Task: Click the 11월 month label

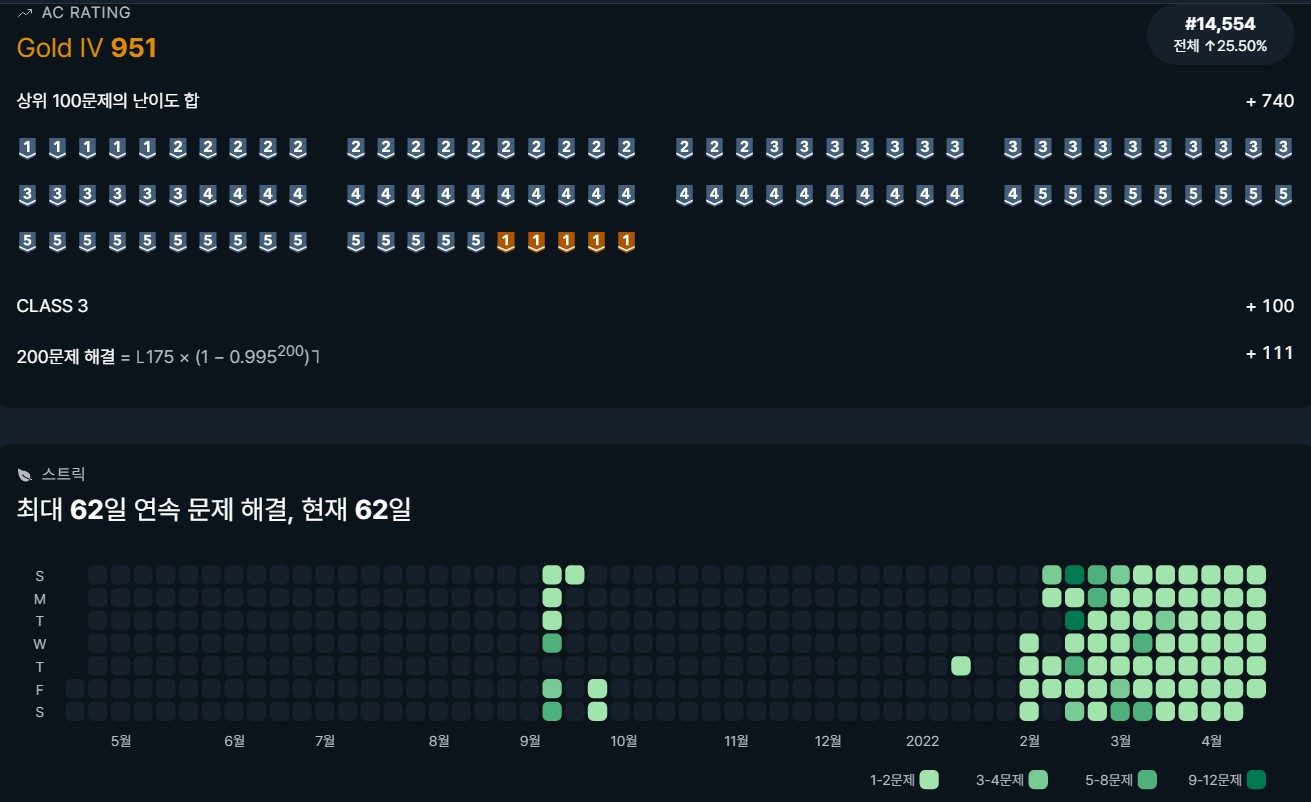Action: [x=736, y=741]
